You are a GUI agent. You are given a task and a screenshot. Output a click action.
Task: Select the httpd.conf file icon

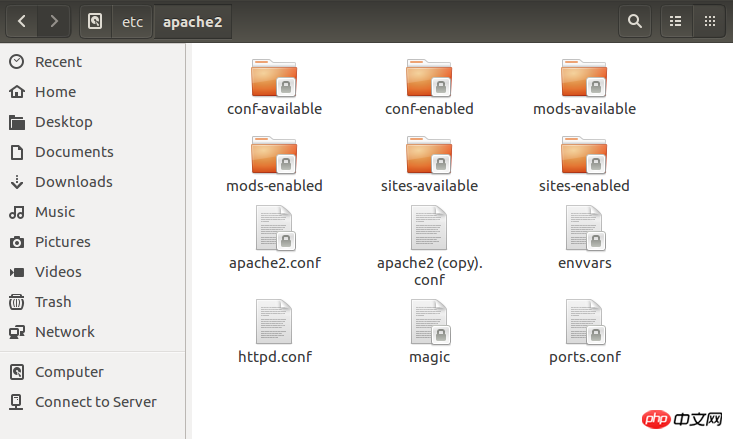point(274,322)
